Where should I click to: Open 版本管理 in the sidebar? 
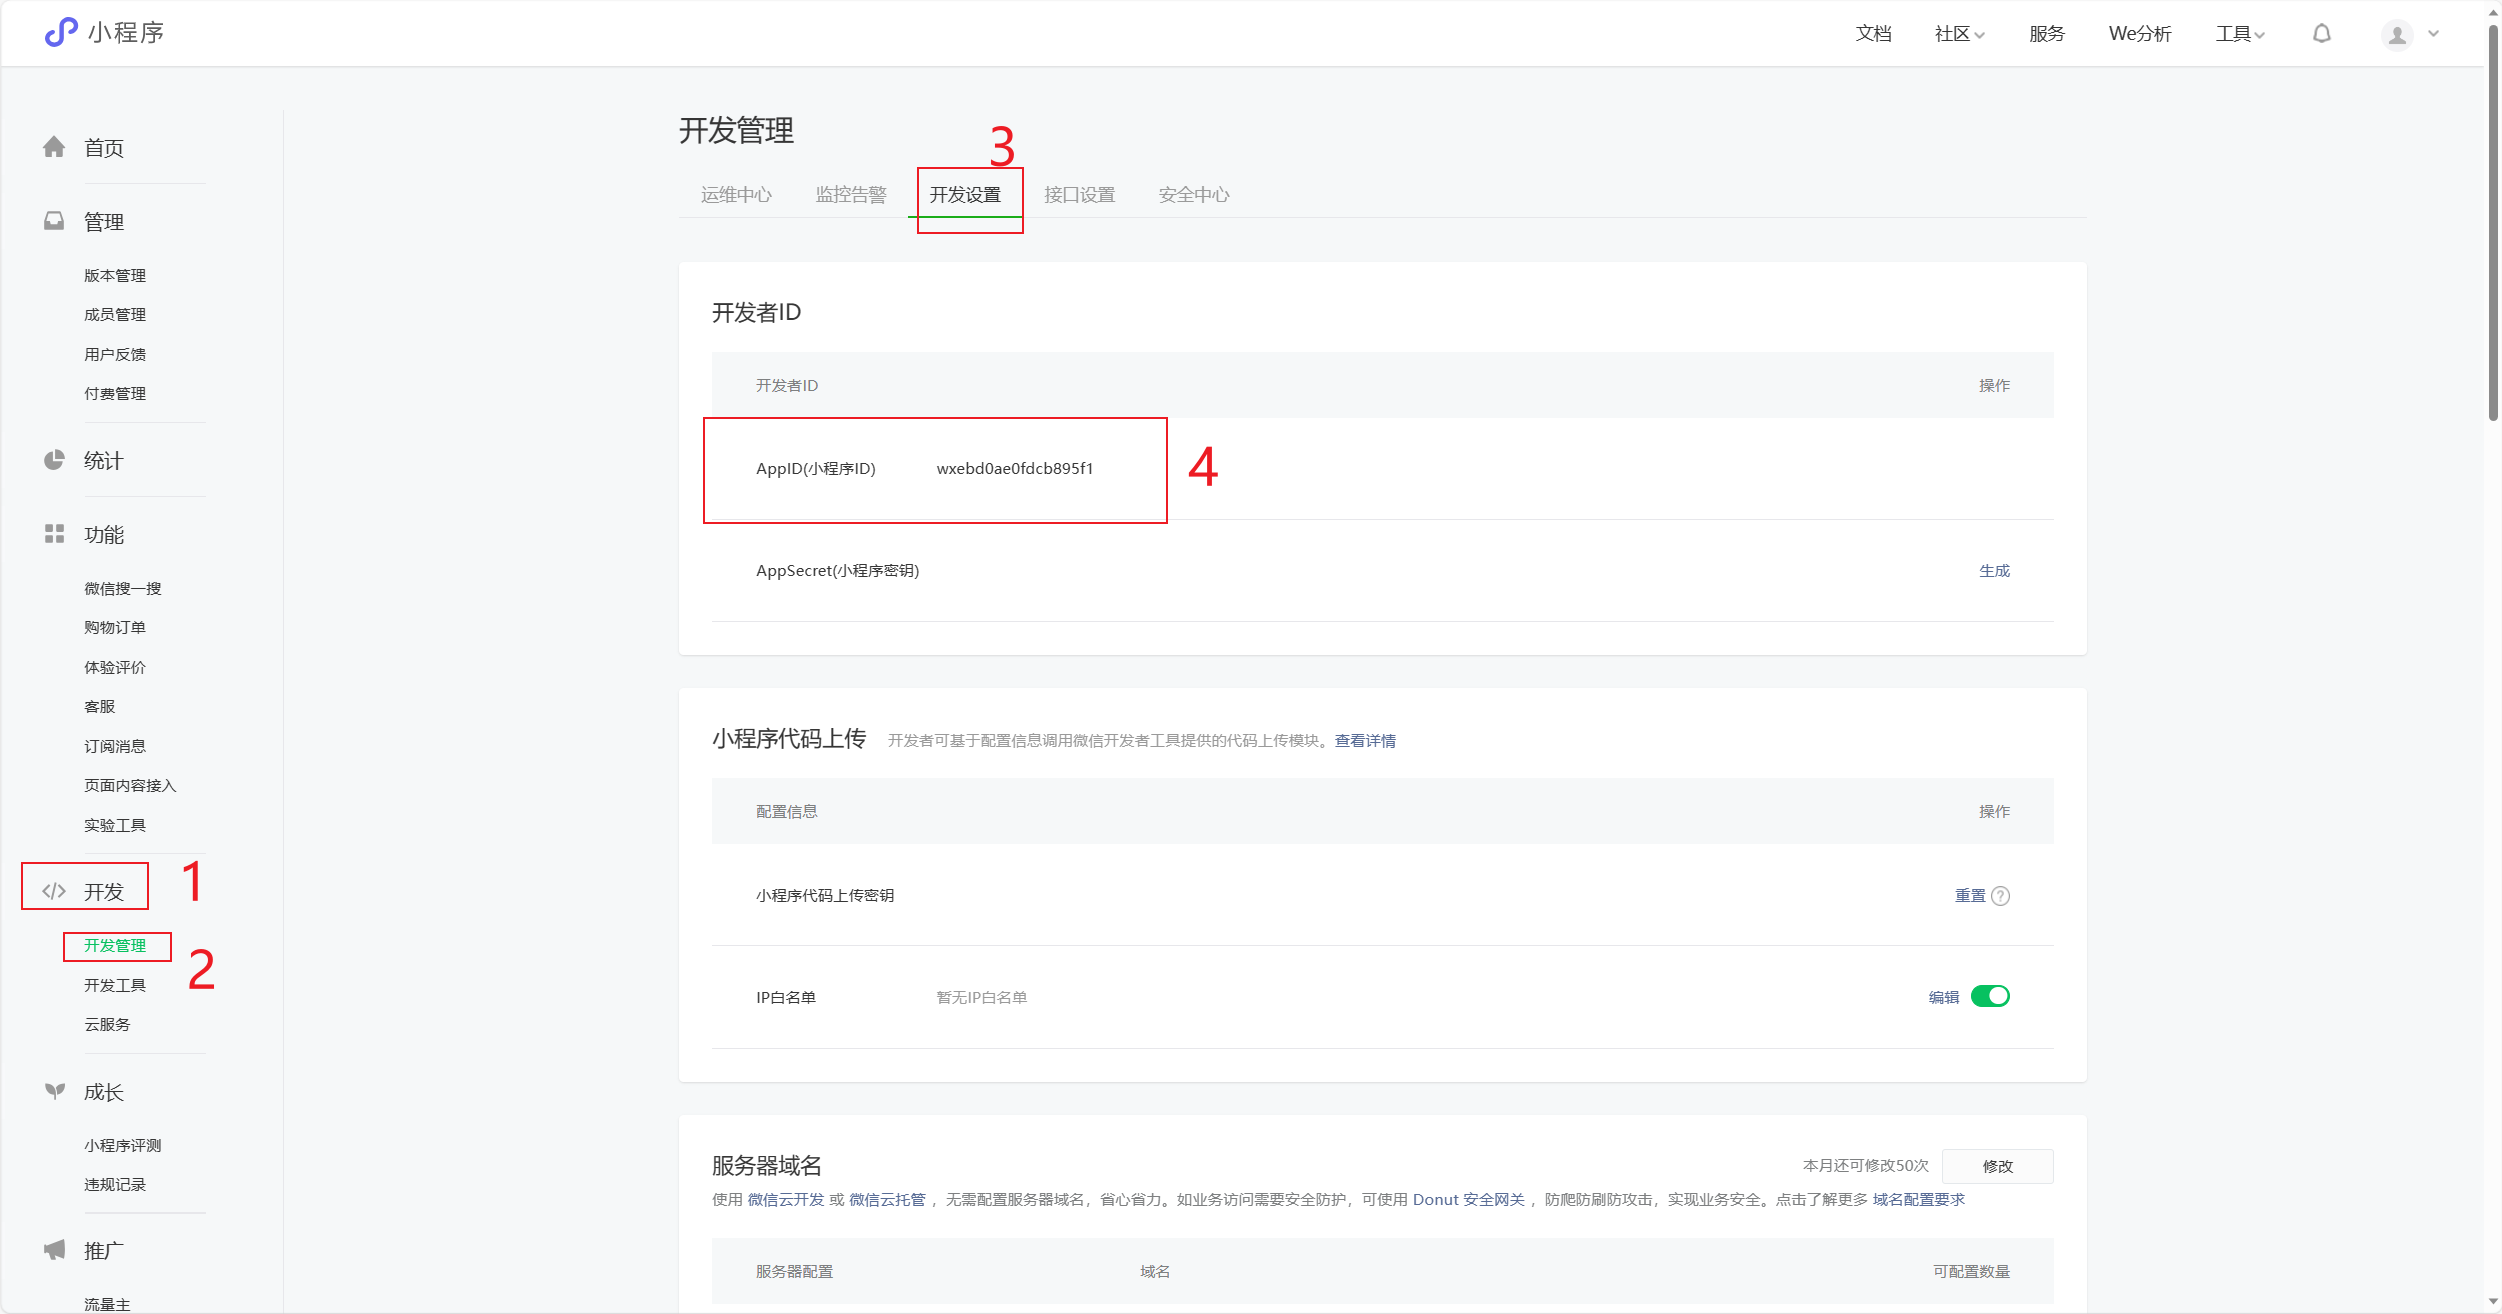click(x=115, y=276)
